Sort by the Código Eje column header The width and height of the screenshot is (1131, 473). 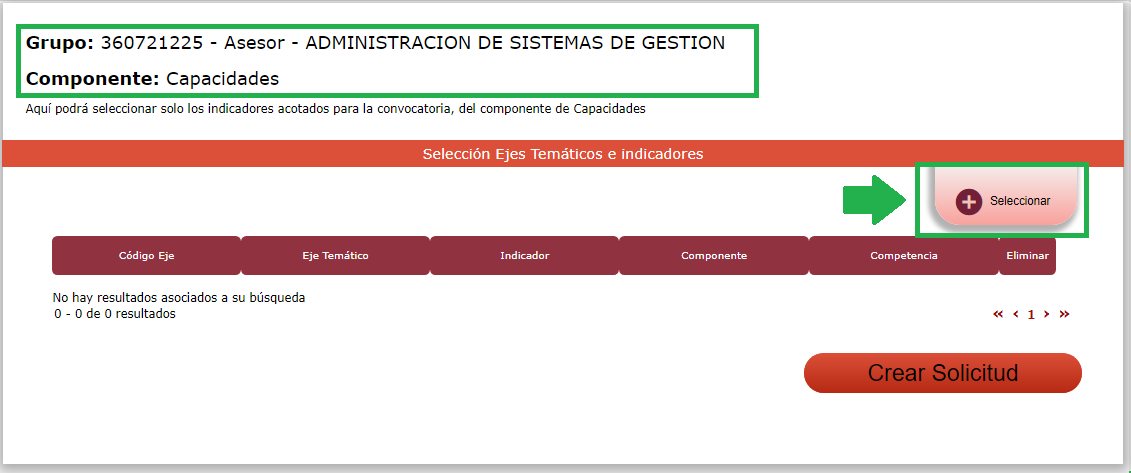[146, 256]
